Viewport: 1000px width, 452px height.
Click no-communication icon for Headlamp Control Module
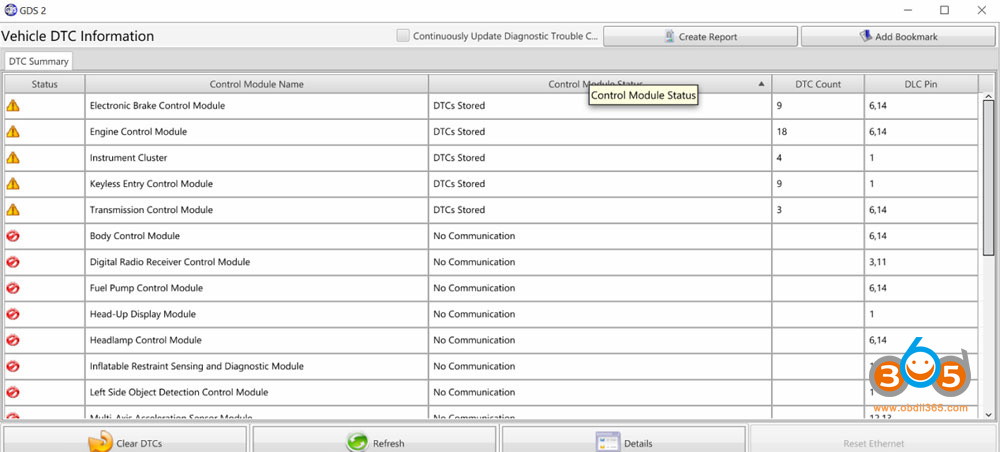13,340
